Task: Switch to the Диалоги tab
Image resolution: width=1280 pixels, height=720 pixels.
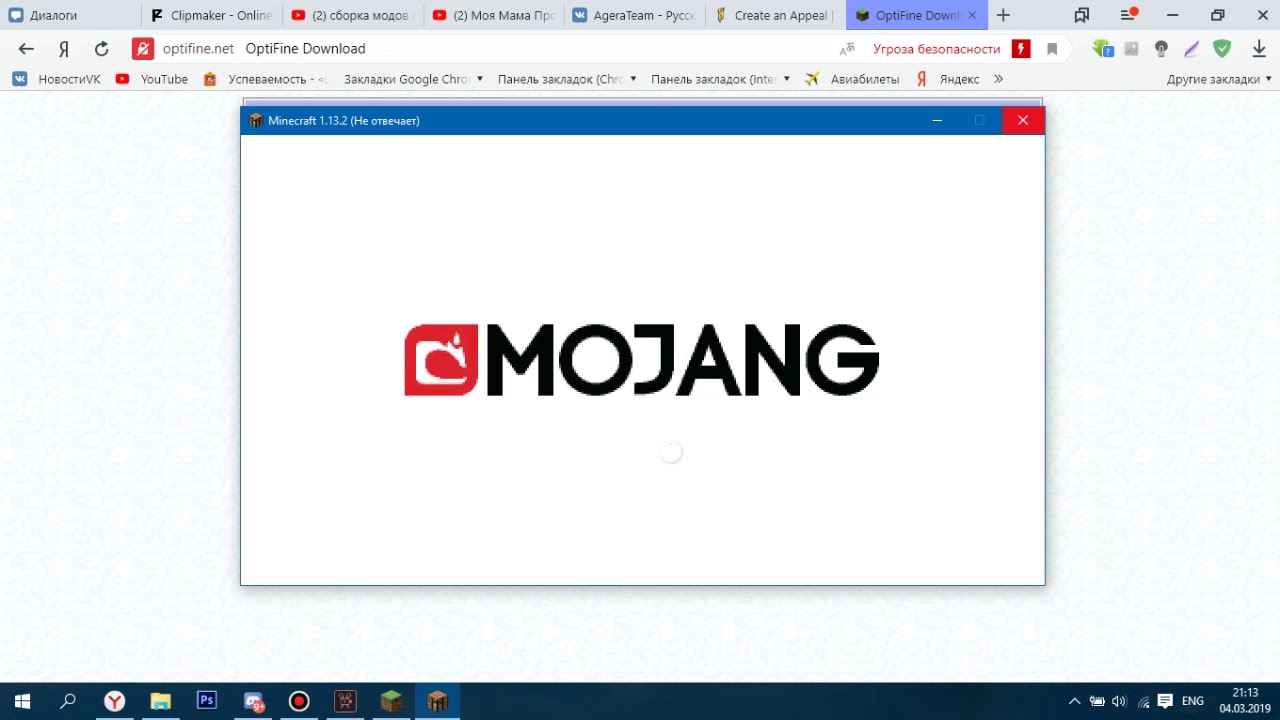Action: pos(70,15)
